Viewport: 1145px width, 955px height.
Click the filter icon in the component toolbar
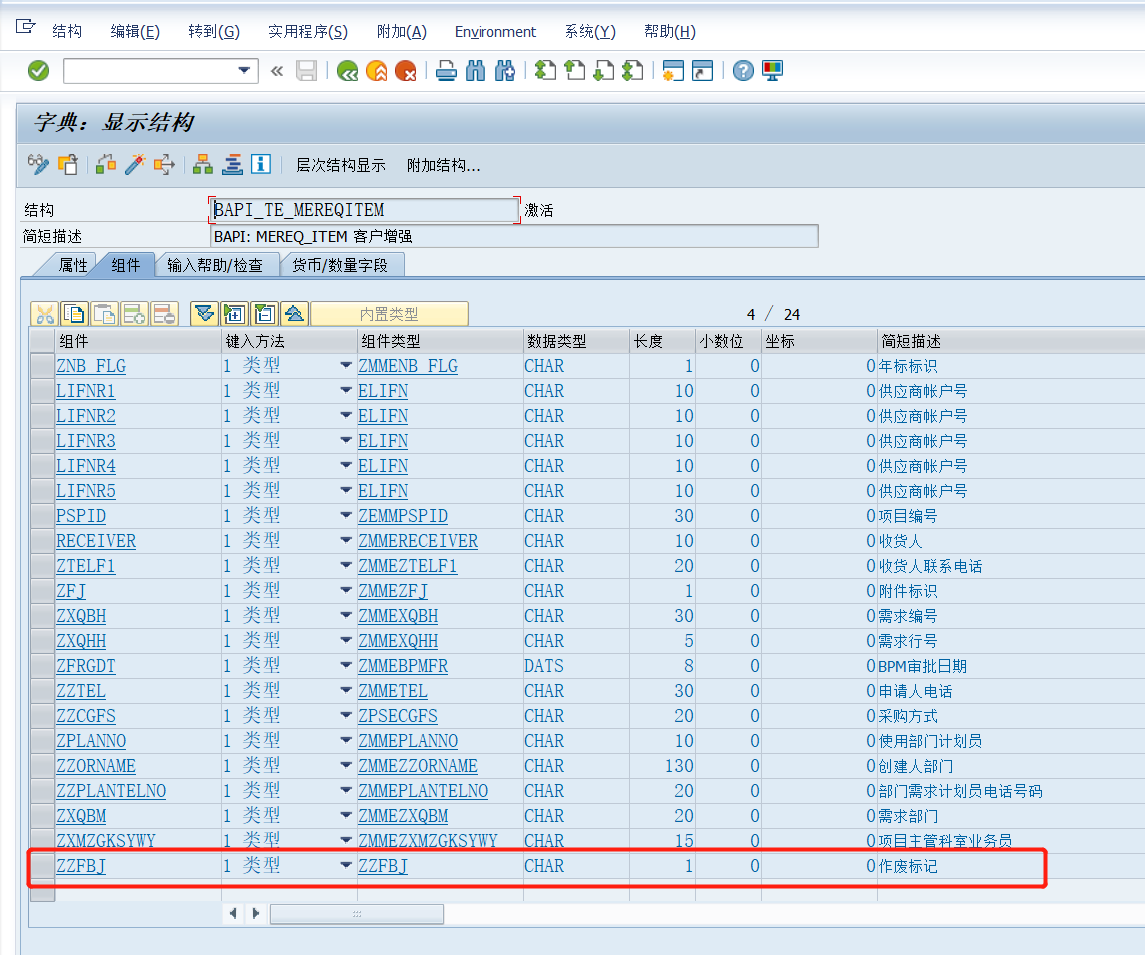204,313
